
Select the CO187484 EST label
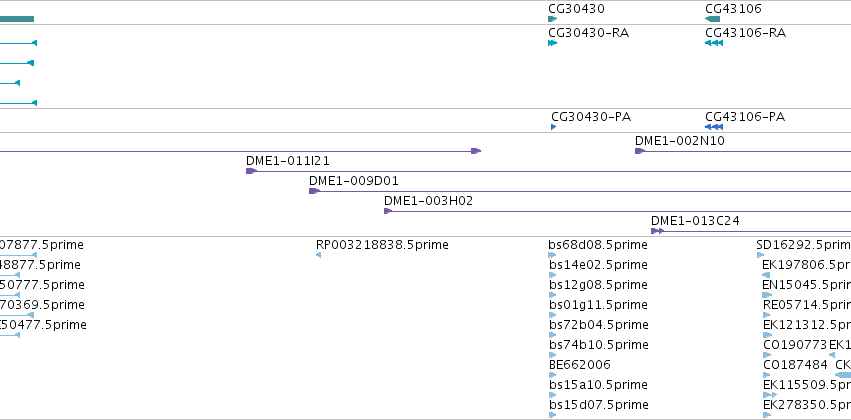click(x=795, y=365)
